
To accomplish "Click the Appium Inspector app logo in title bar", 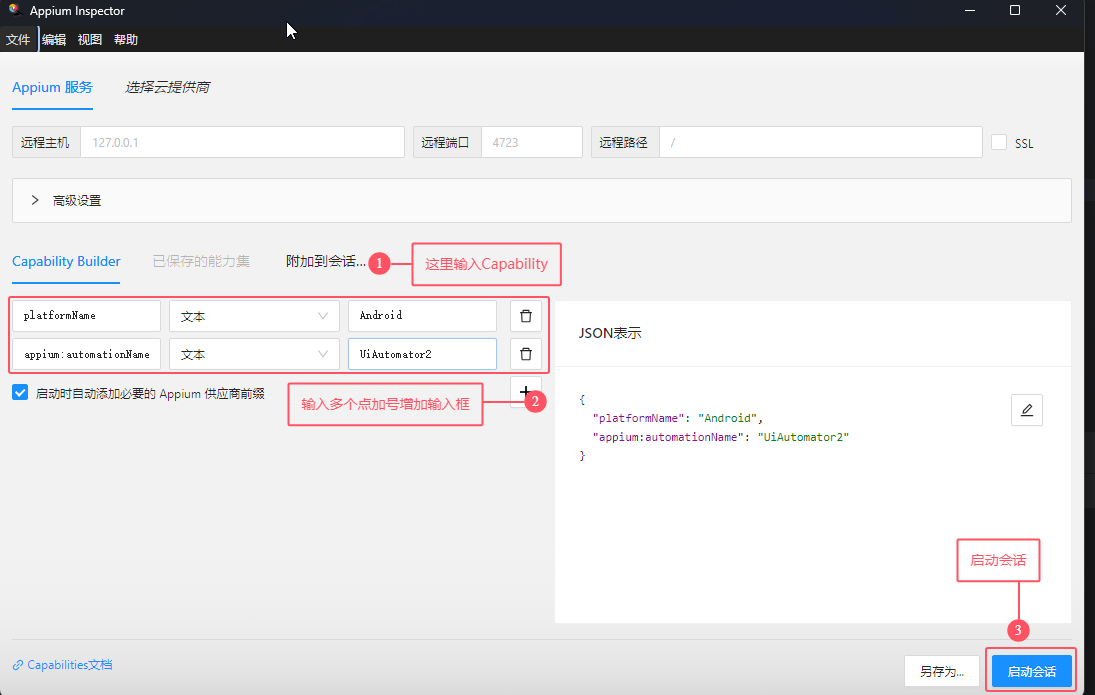I will pyautogui.click(x=15, y=10).
